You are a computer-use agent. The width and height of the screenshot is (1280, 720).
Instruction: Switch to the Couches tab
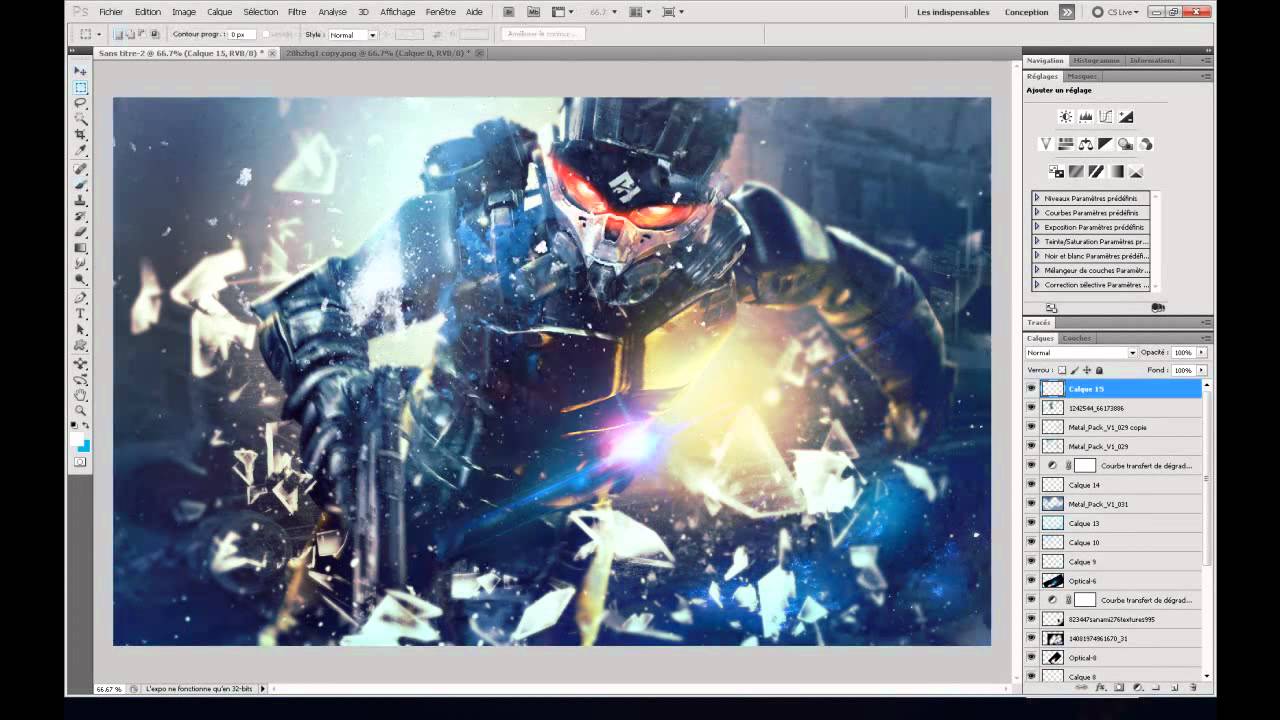tap(1076, 338)
